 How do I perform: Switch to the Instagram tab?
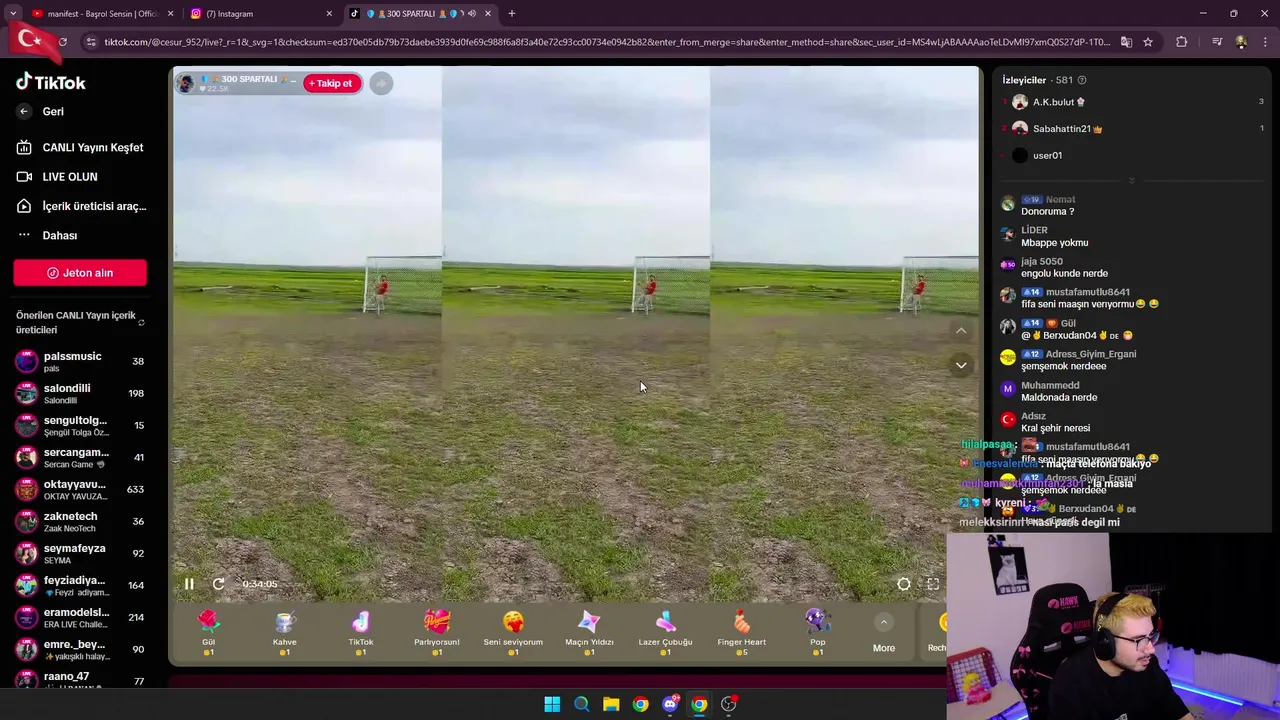coord(260,14)
